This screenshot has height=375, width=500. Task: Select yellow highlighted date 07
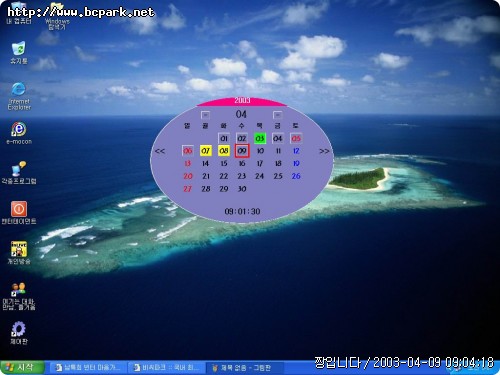tap(206, 151)
